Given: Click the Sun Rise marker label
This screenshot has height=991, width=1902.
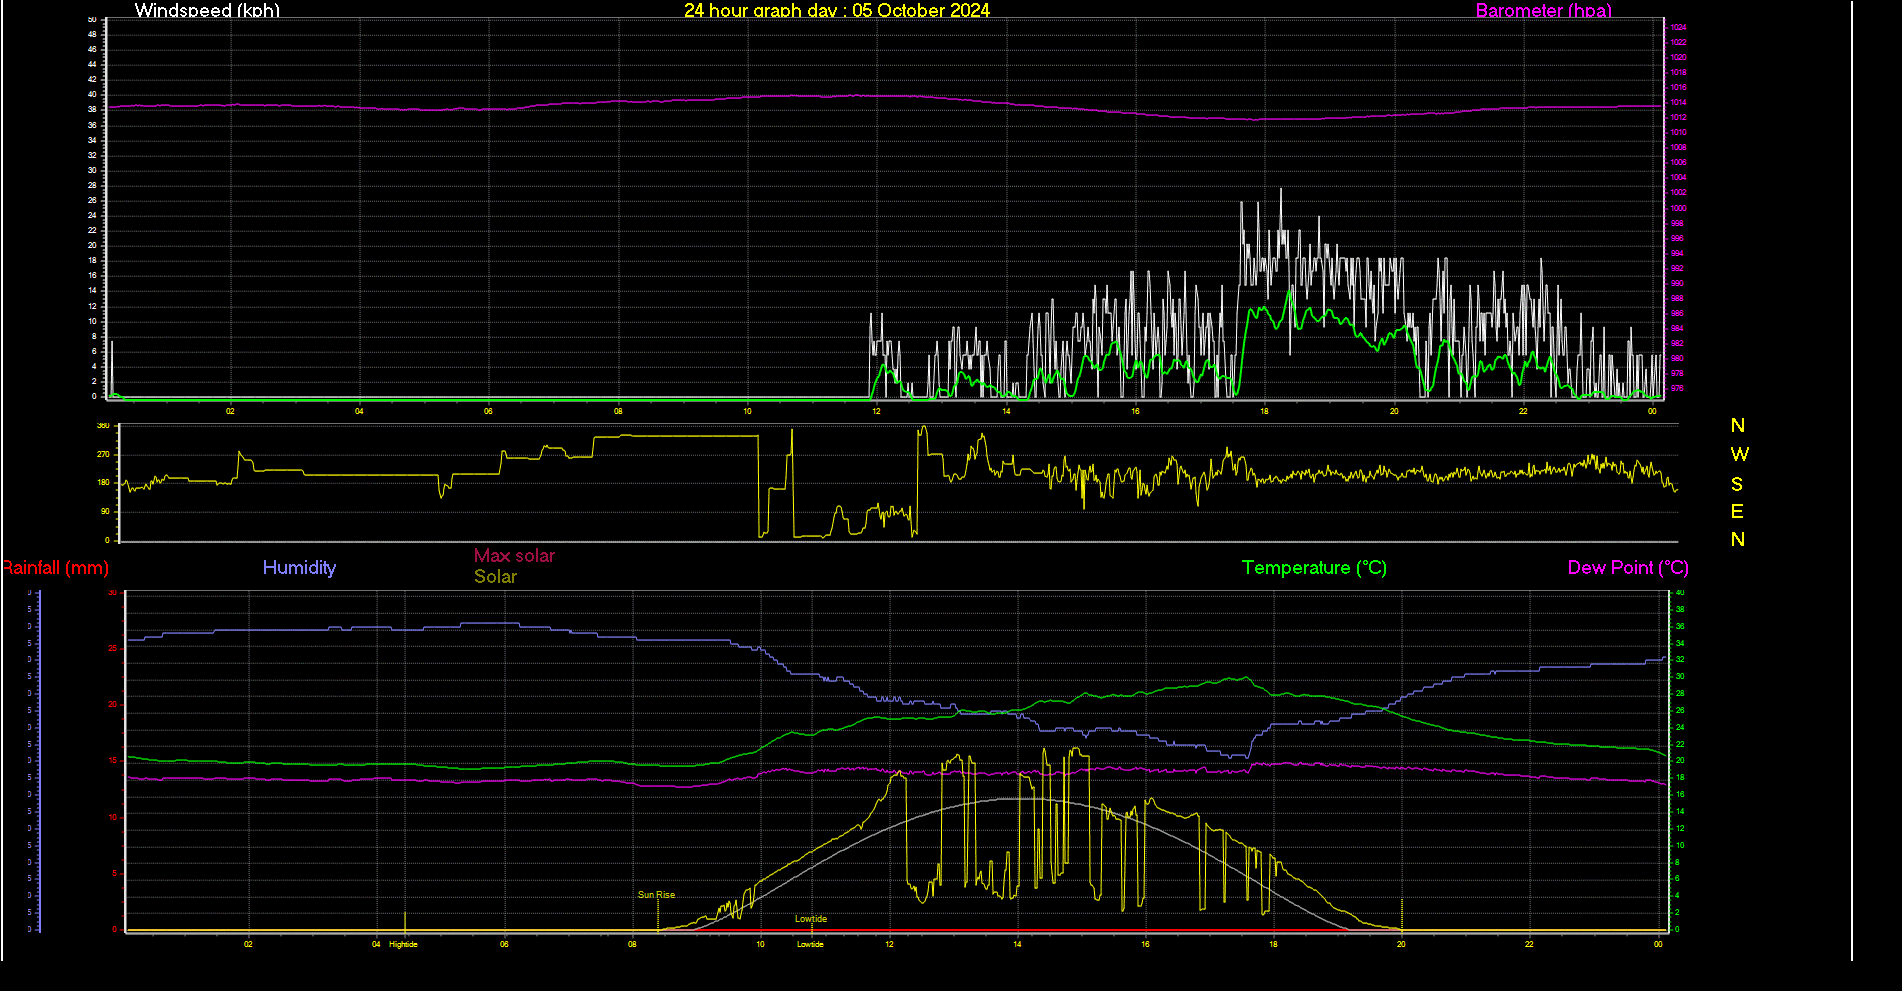Looking at the screenshot, I should (x=656, y=895).
